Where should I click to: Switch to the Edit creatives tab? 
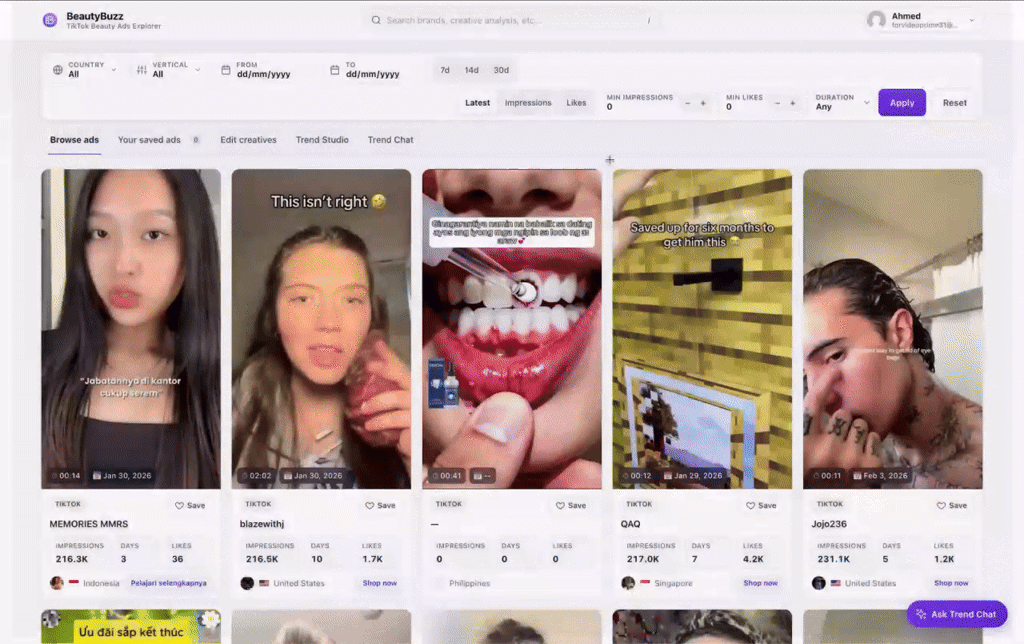[248, 140]
